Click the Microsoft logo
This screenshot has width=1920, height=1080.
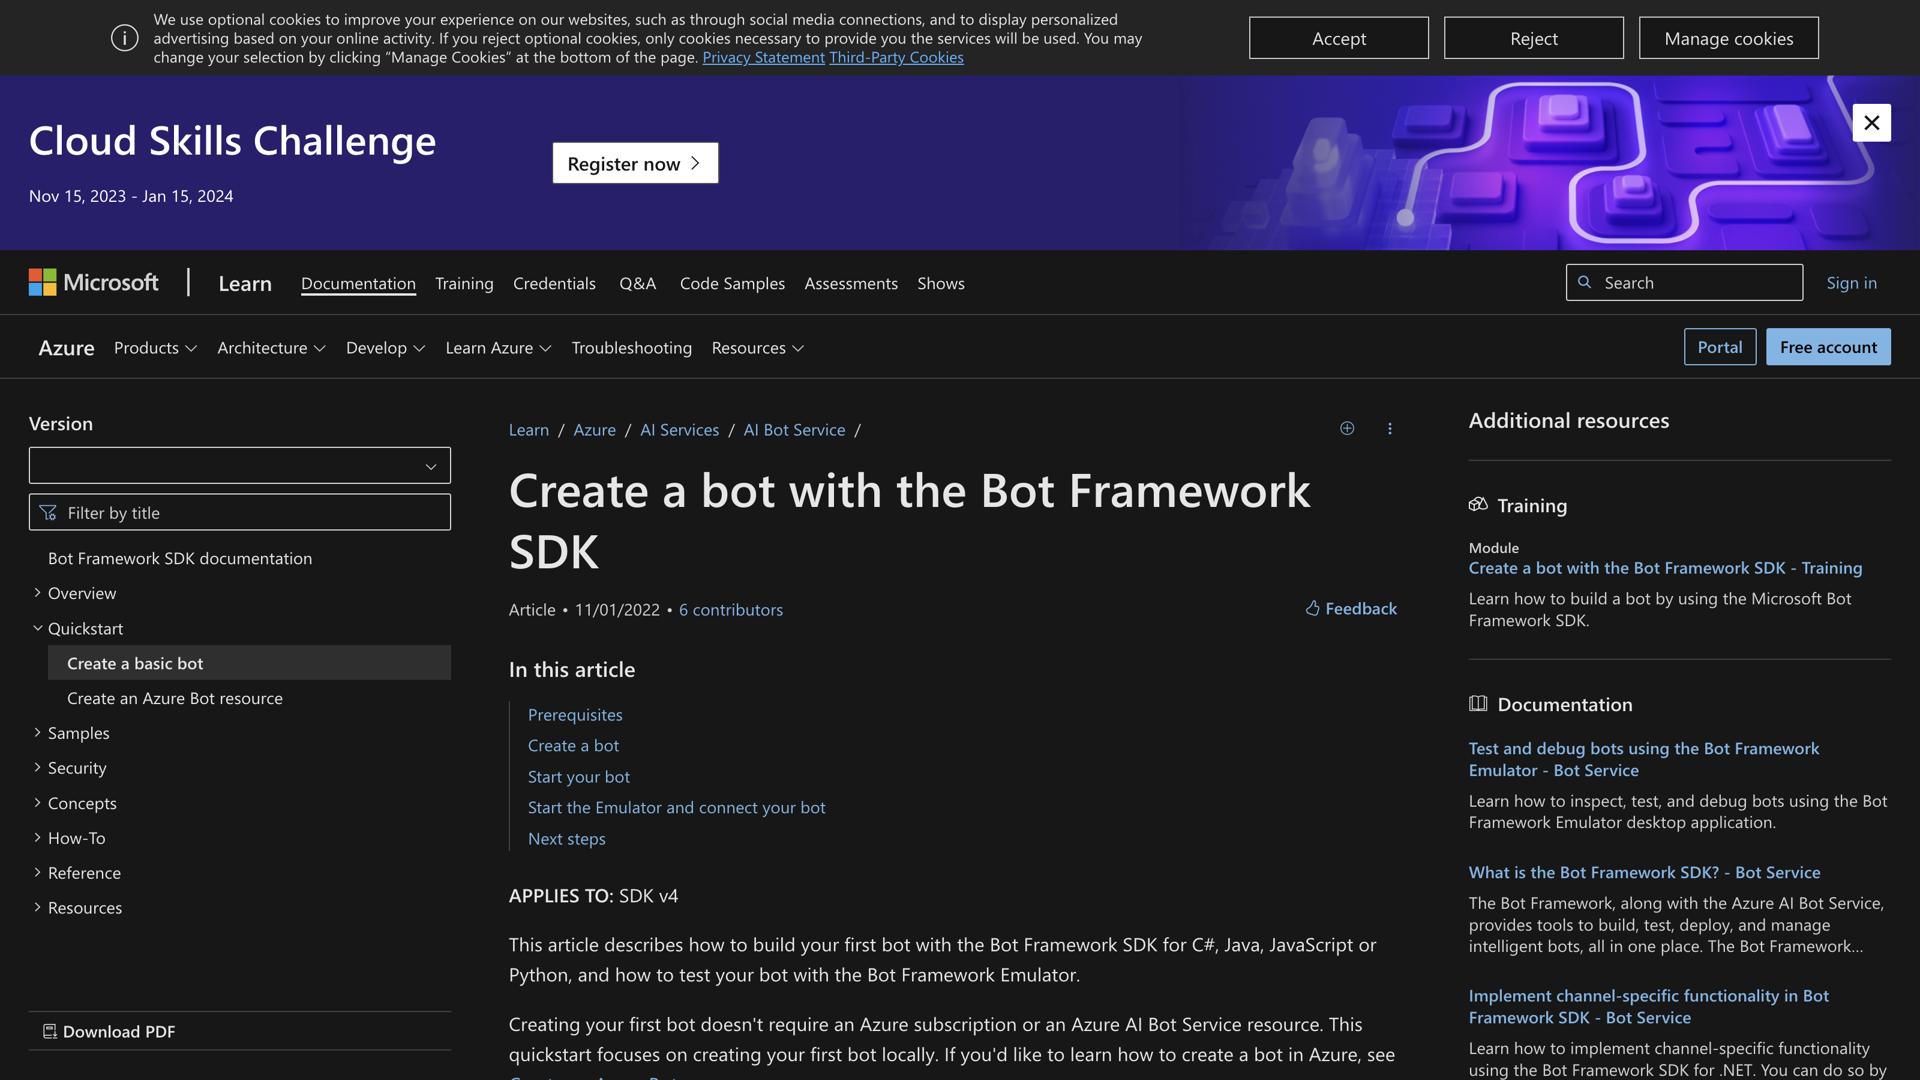(x=93, y=282)
